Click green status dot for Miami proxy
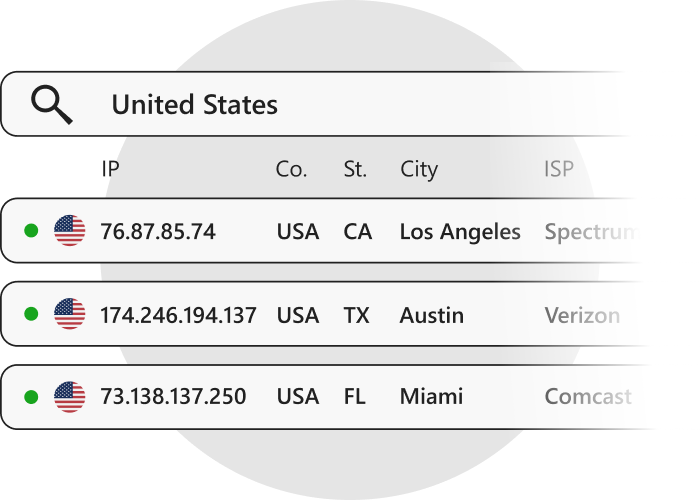This screenshot has width=700, height=500. pyautogui.click(x=31, y=397)
